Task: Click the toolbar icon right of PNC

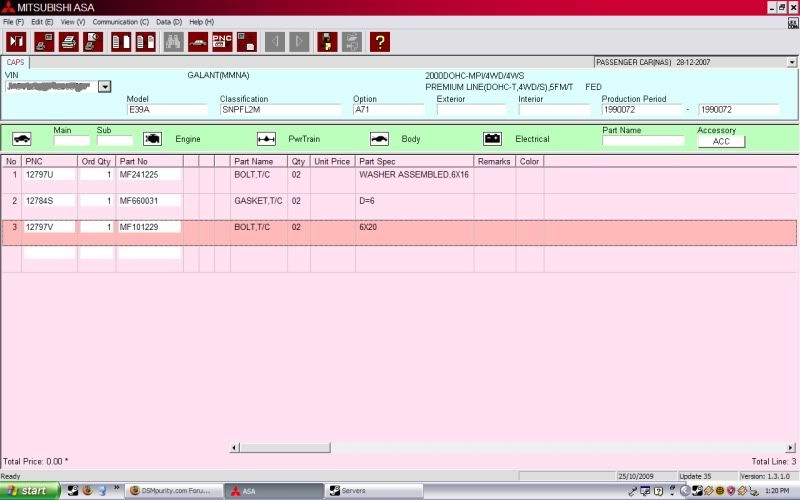Action: pos(247,42)
